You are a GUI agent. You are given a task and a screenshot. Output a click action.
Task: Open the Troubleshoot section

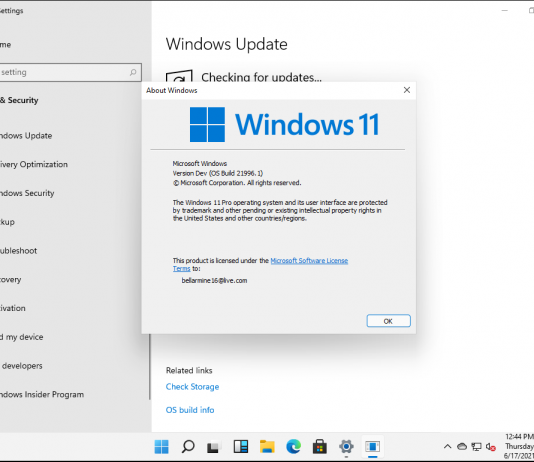(18, 251)
